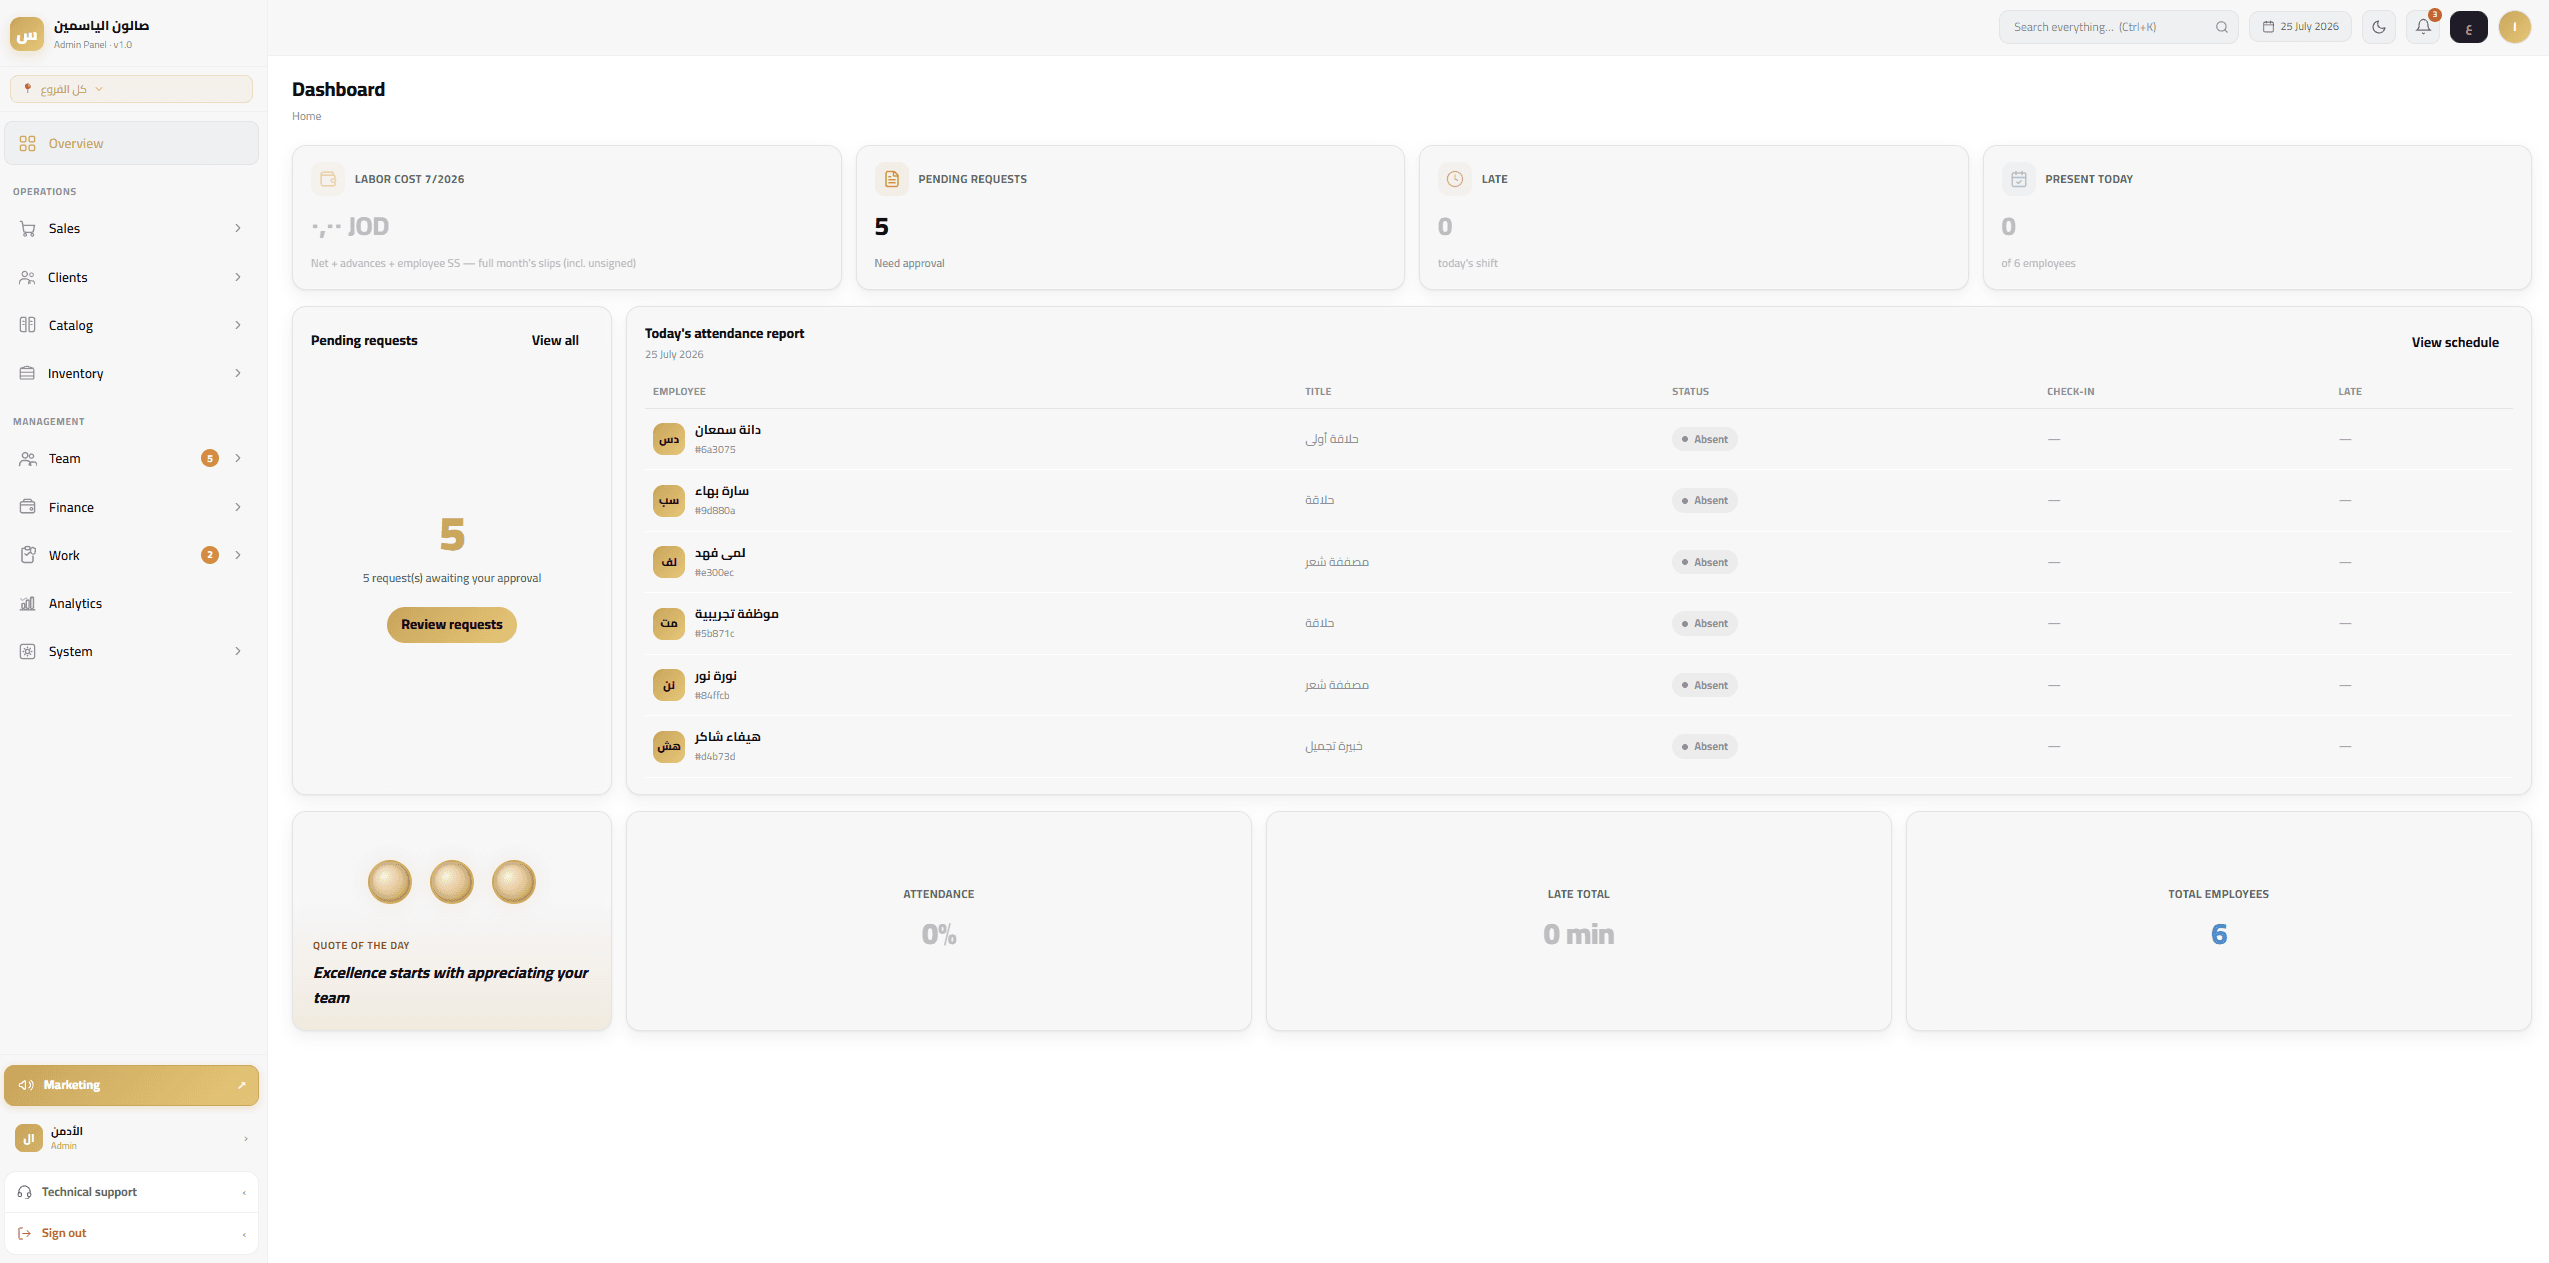Viewport: 2549px width, 1263px height.
Task: Click the Clients people icon
Action: [28, 277]
